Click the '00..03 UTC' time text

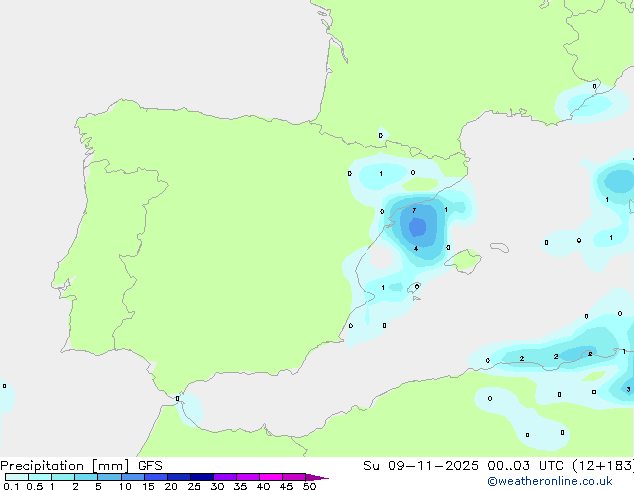[x=525, y=466]
